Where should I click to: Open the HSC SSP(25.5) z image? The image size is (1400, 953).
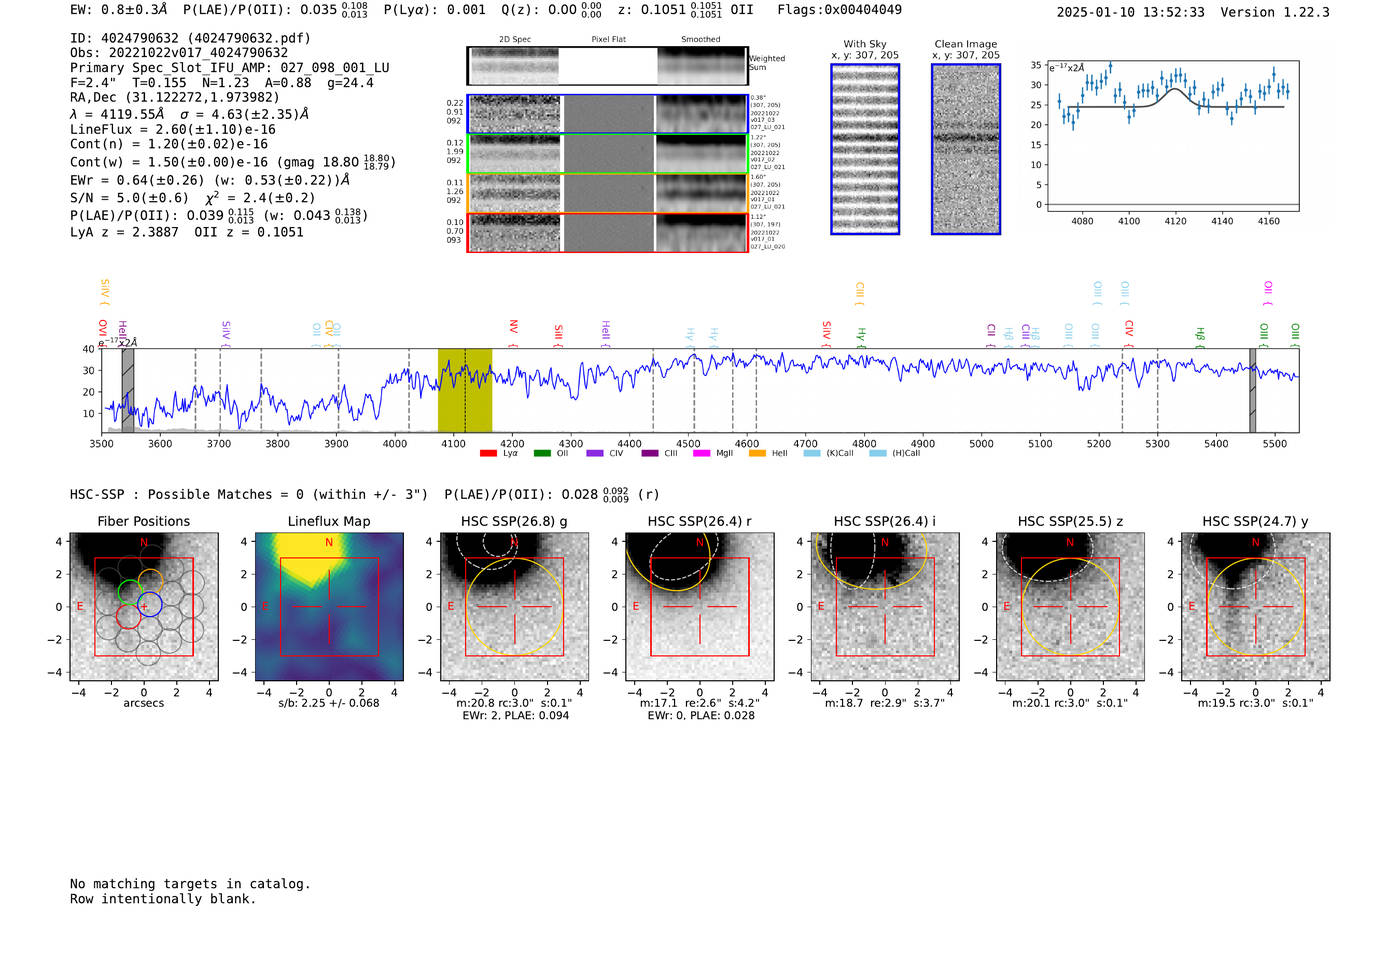[1070, 607]
